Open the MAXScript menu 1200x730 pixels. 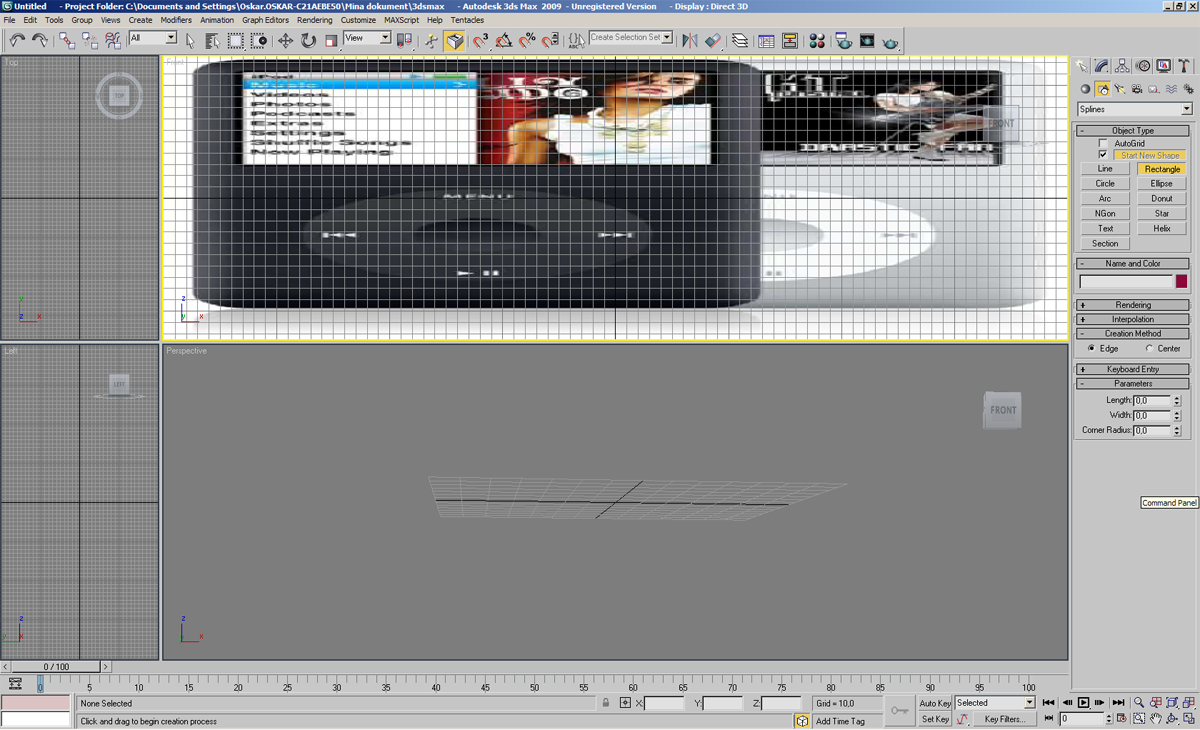pos(401,20)
